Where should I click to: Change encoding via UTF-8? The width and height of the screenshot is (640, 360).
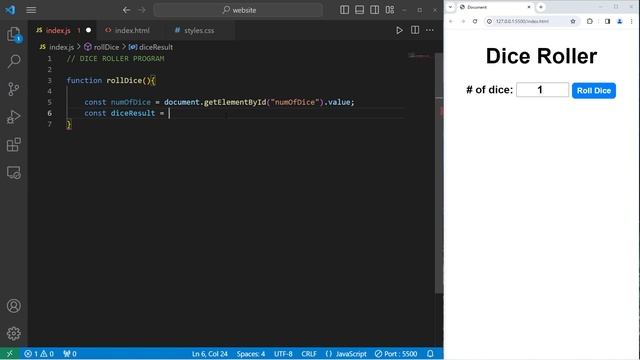tap(283, 354)
